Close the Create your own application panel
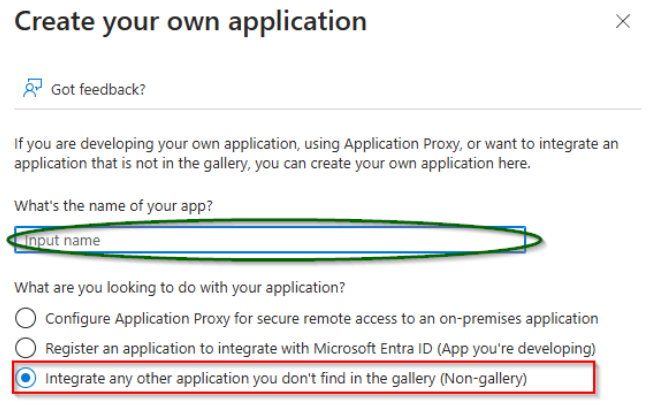This screenshot has width=655, height=408. (623, 20)
